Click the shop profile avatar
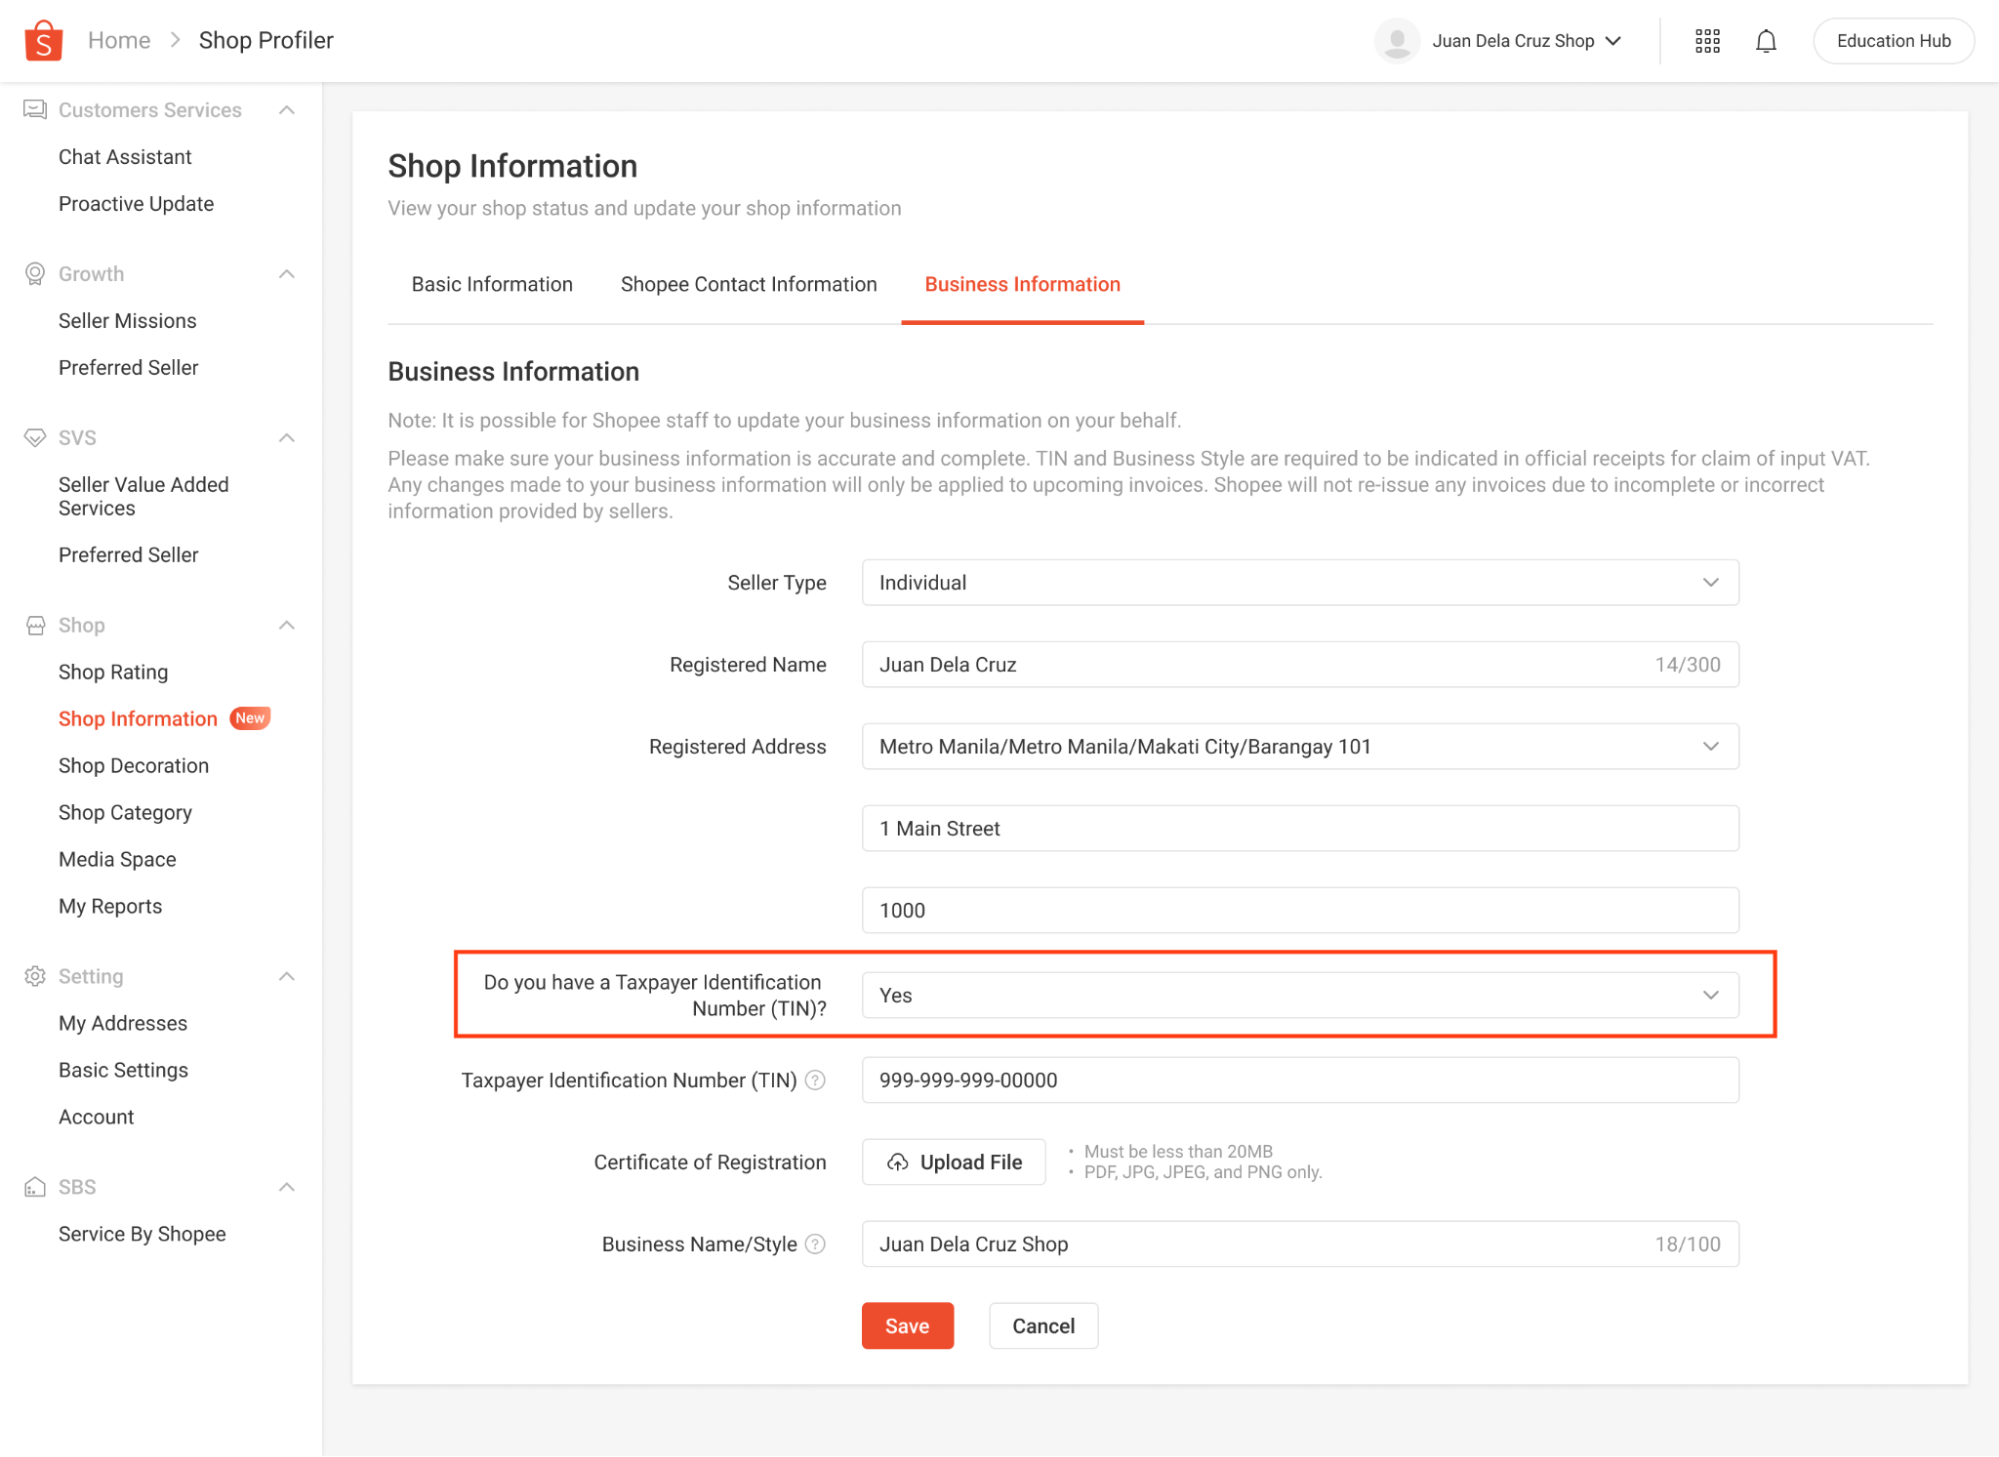 (x=1397, y=40)
